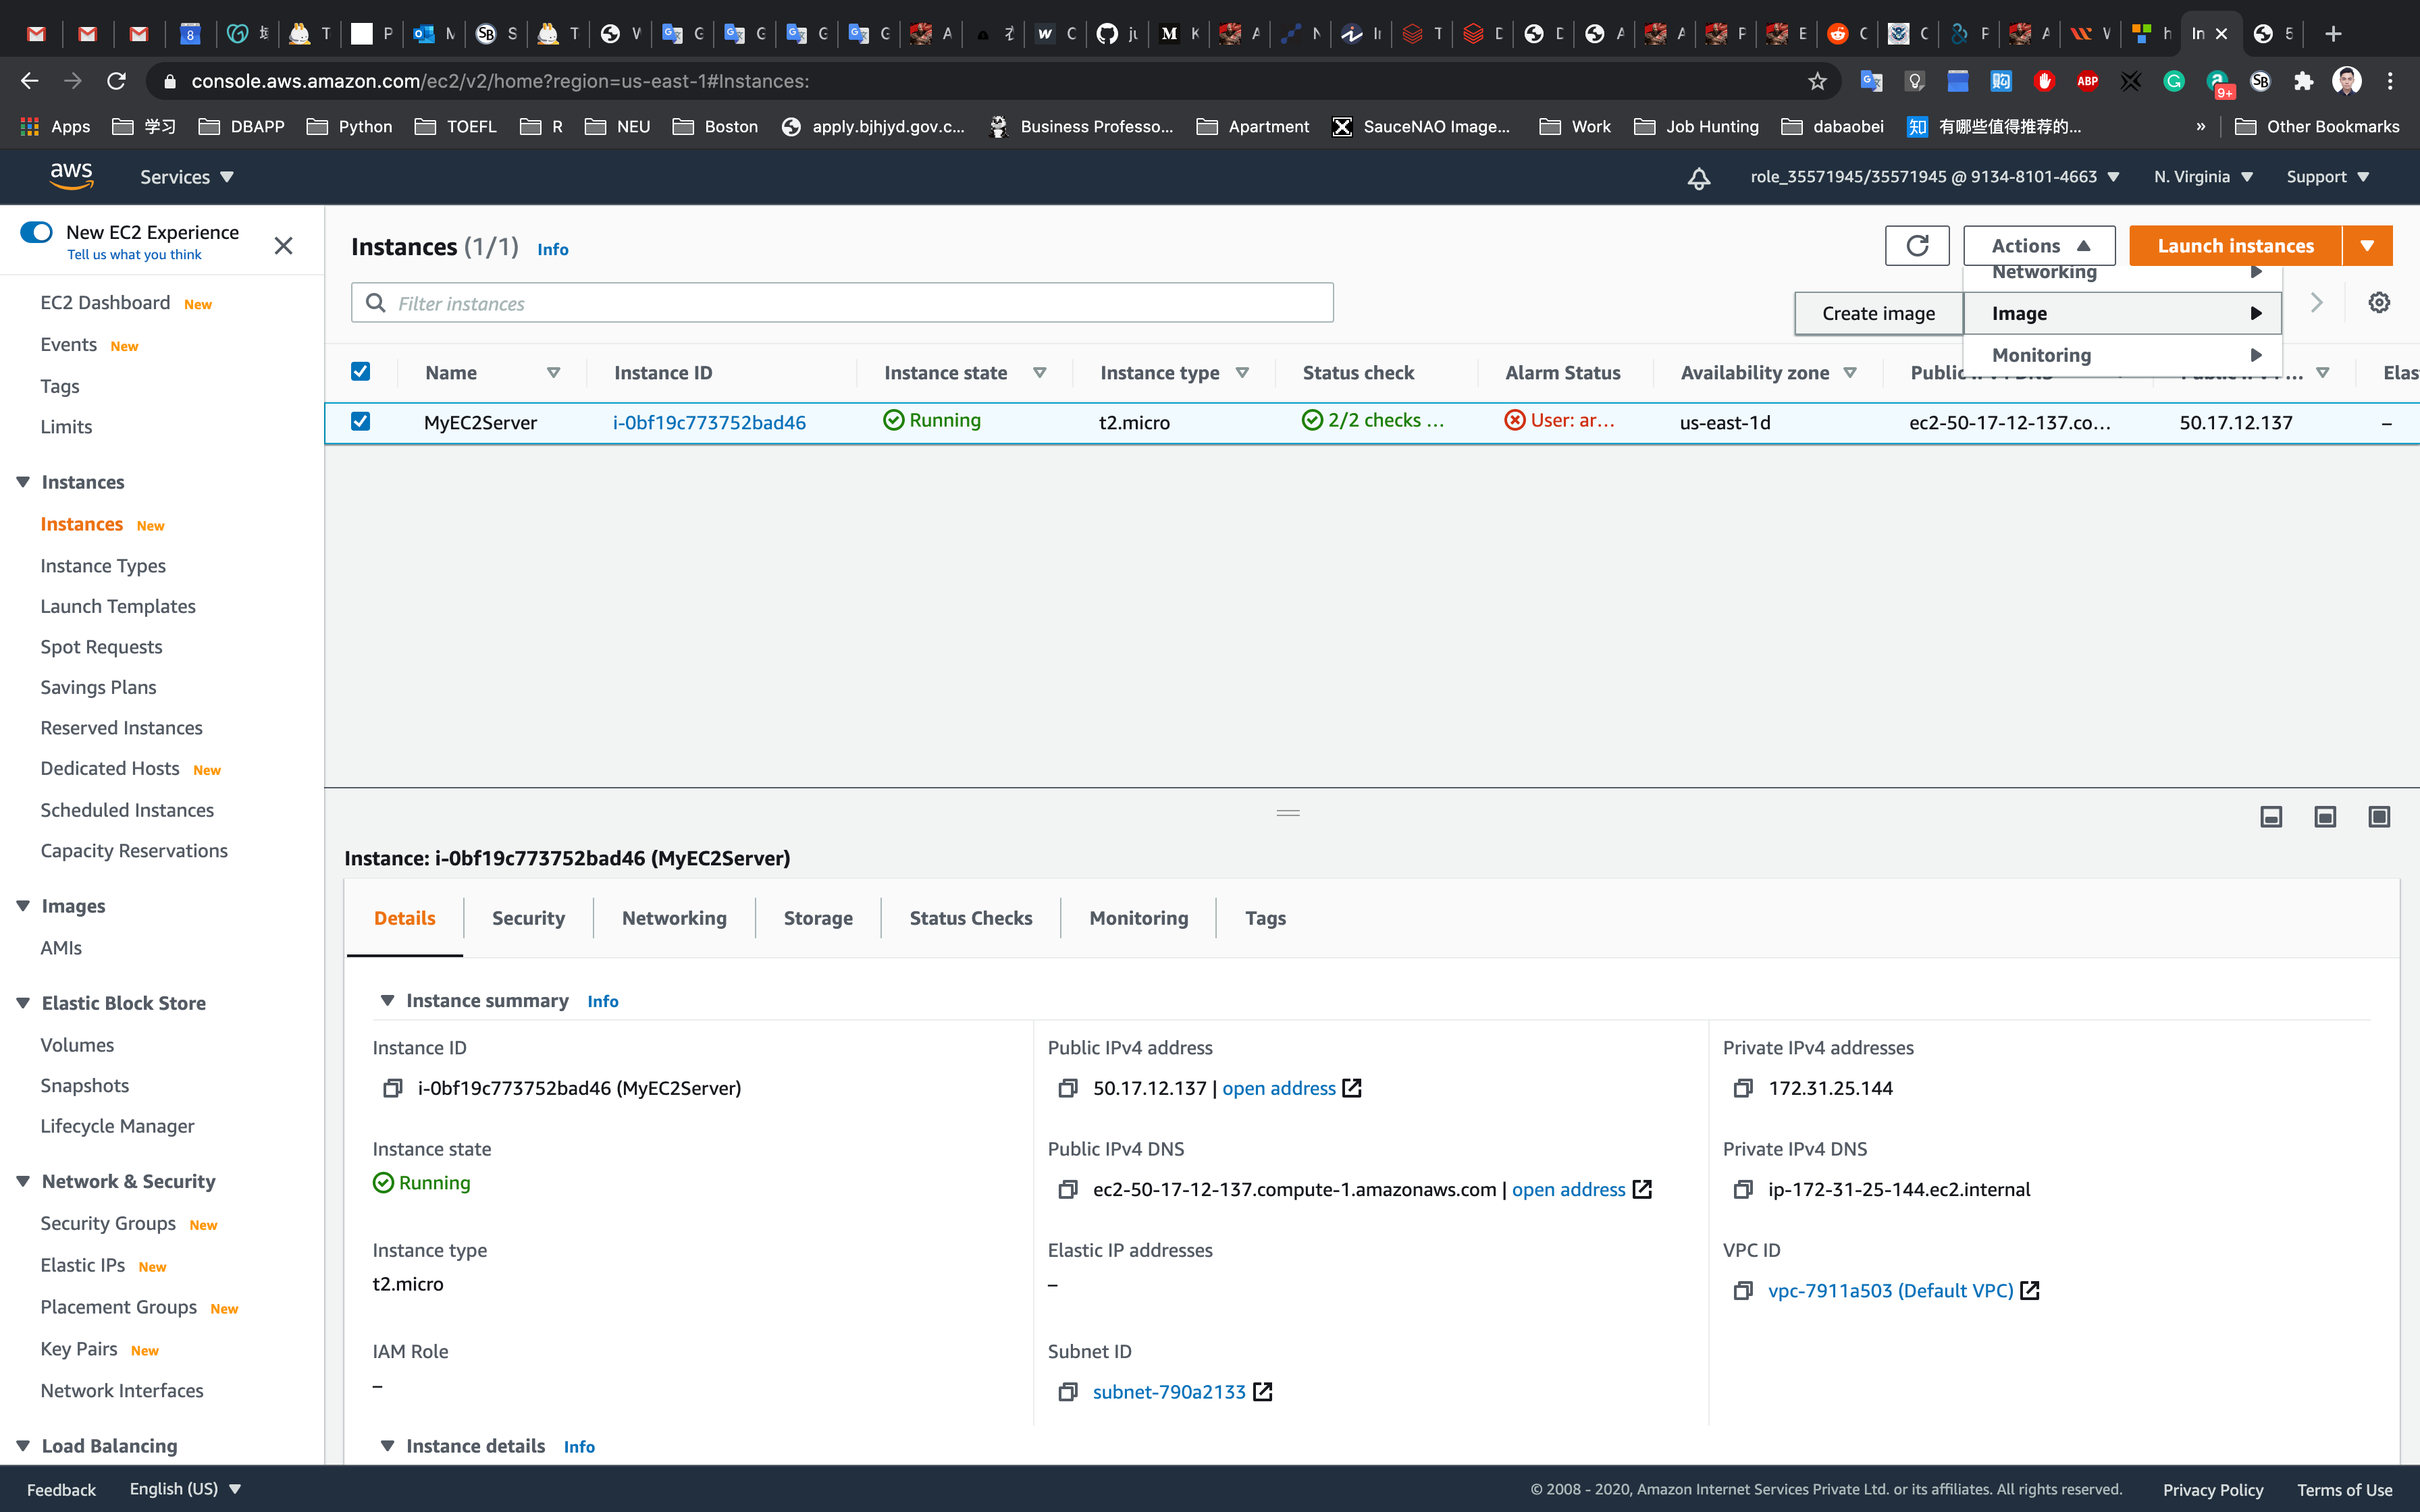Click the Filter instances search field

(842, 303)
